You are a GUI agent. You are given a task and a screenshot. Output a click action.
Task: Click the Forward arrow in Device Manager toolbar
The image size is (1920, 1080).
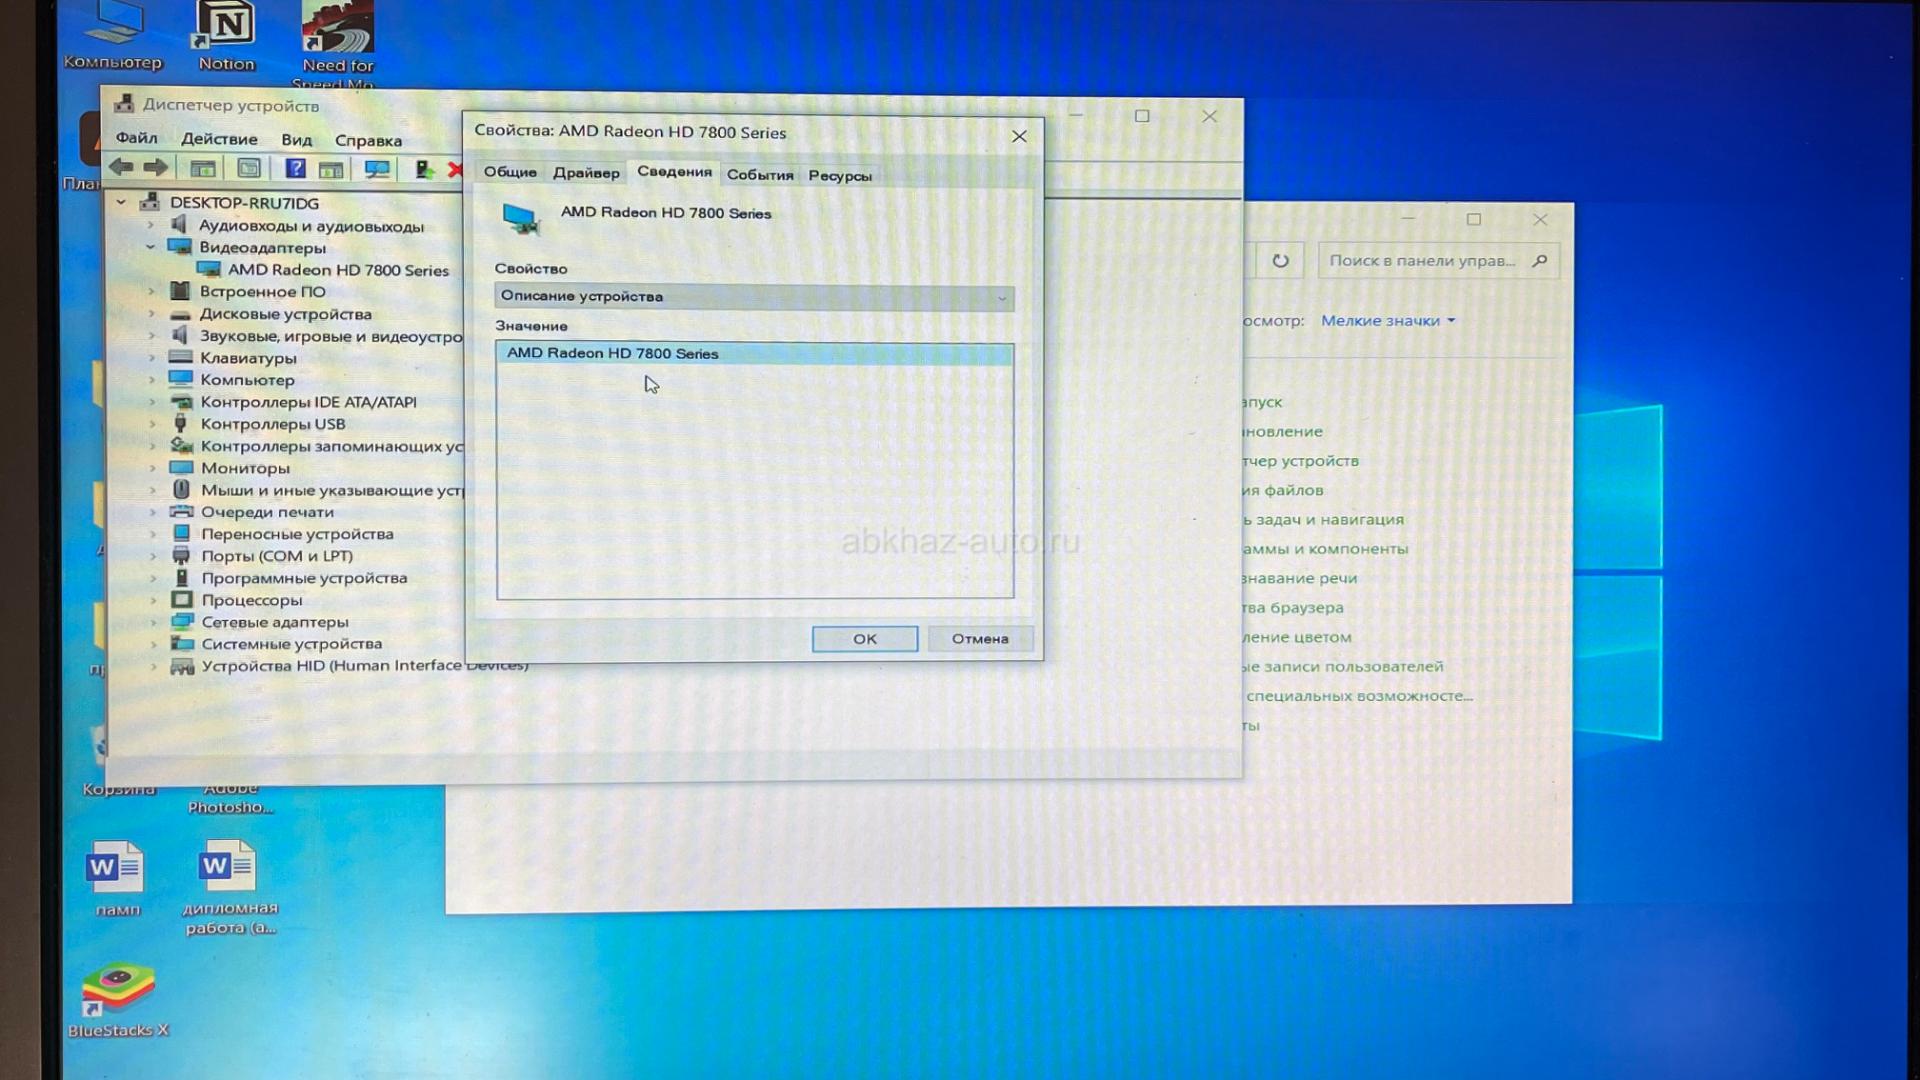(155, 168)
